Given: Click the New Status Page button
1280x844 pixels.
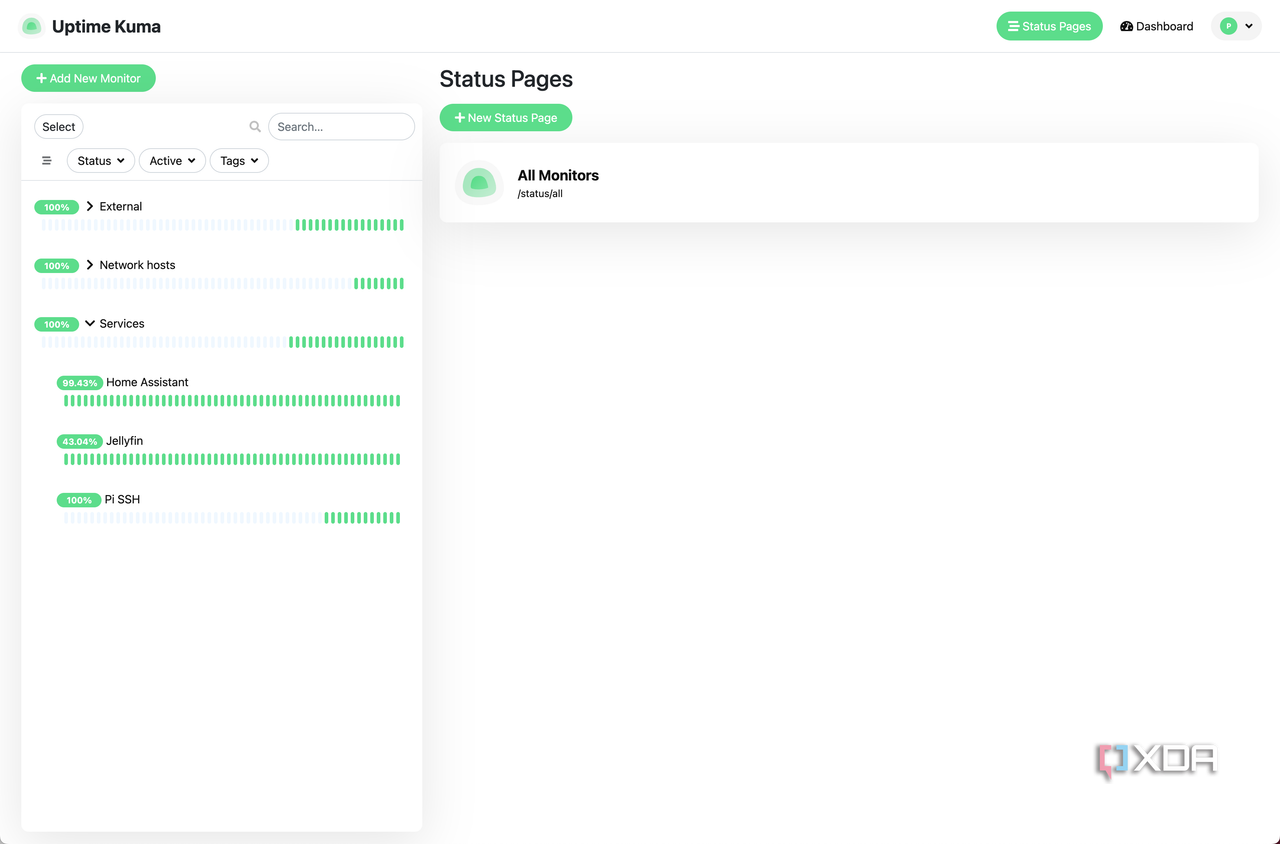Looking at the screenshot, I should (x=506, y=118).
